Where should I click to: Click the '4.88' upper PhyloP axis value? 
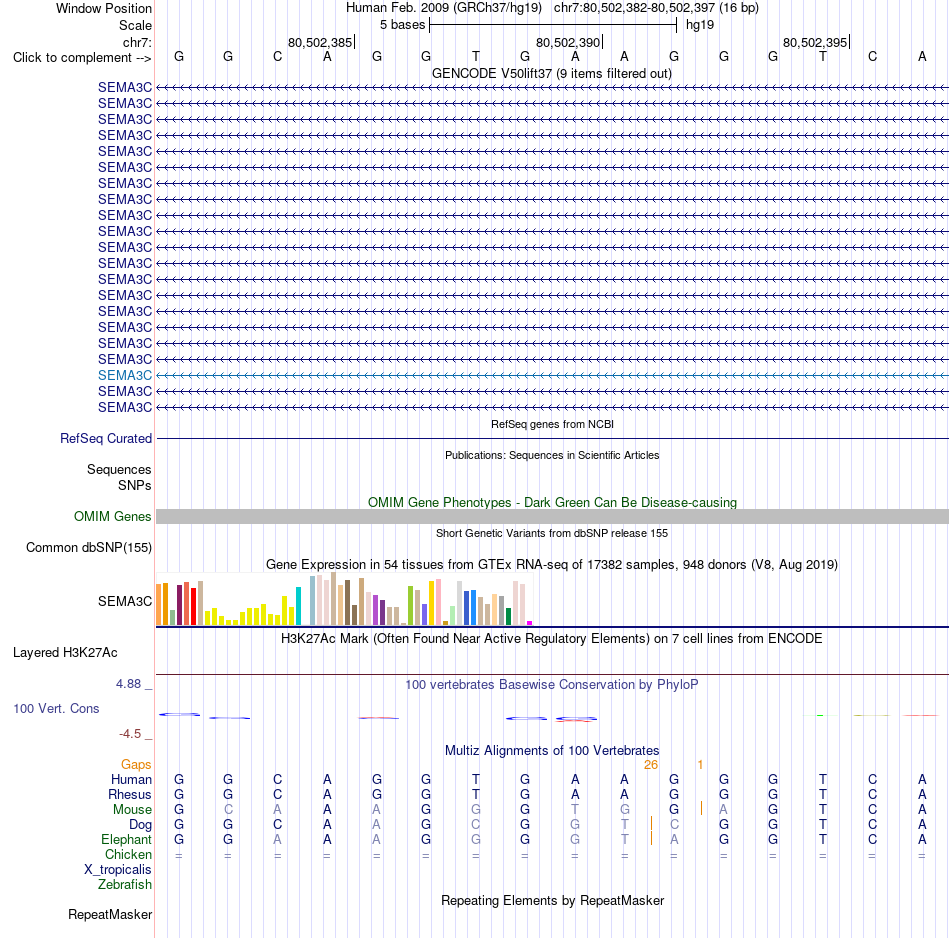click(x=128, y=684)
